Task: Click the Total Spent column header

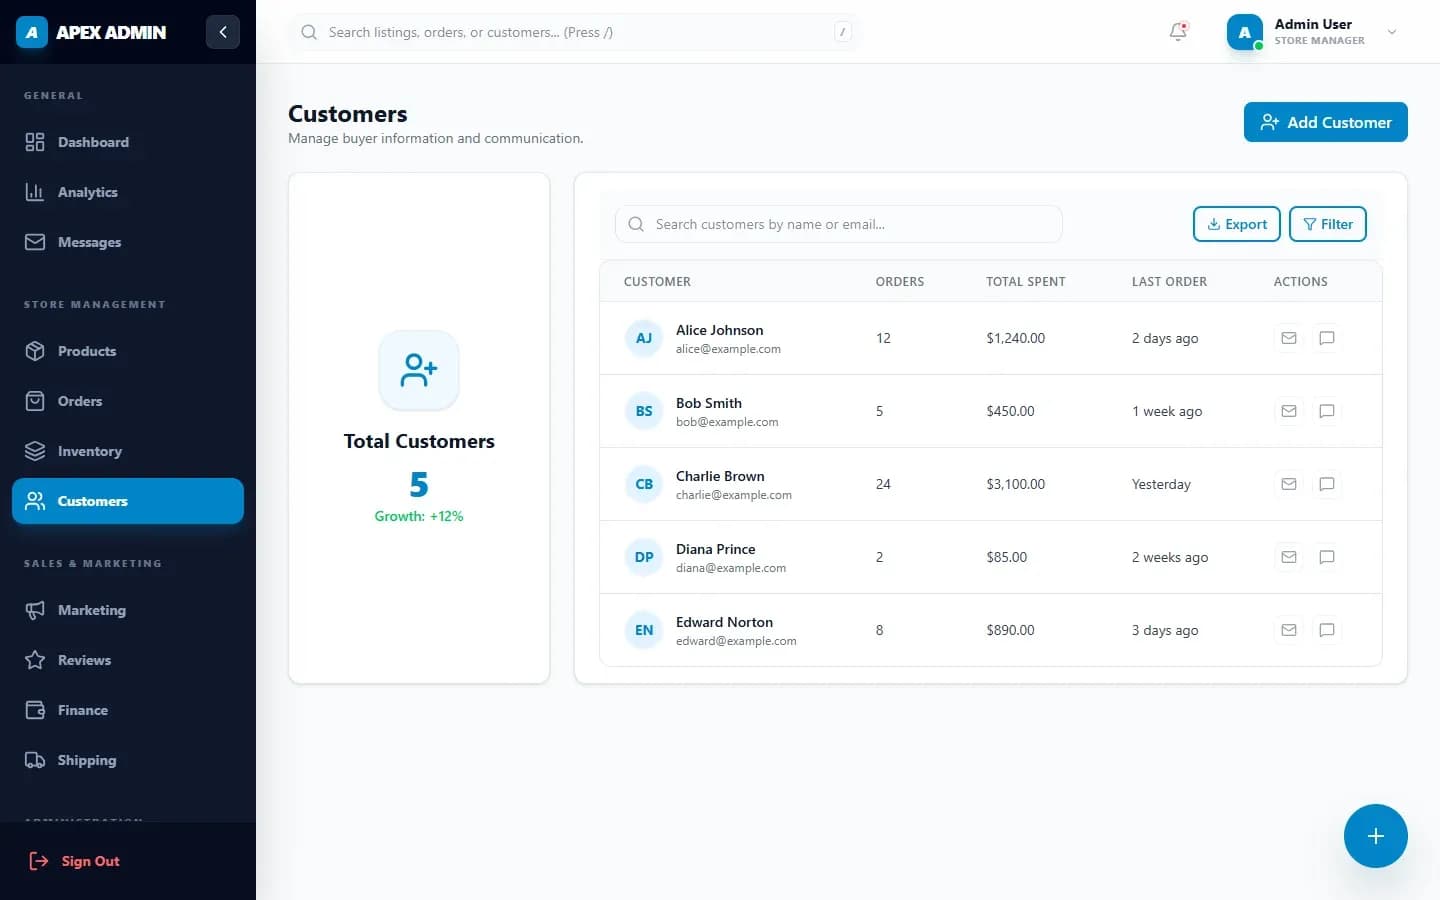Action: coord(1026,282)
